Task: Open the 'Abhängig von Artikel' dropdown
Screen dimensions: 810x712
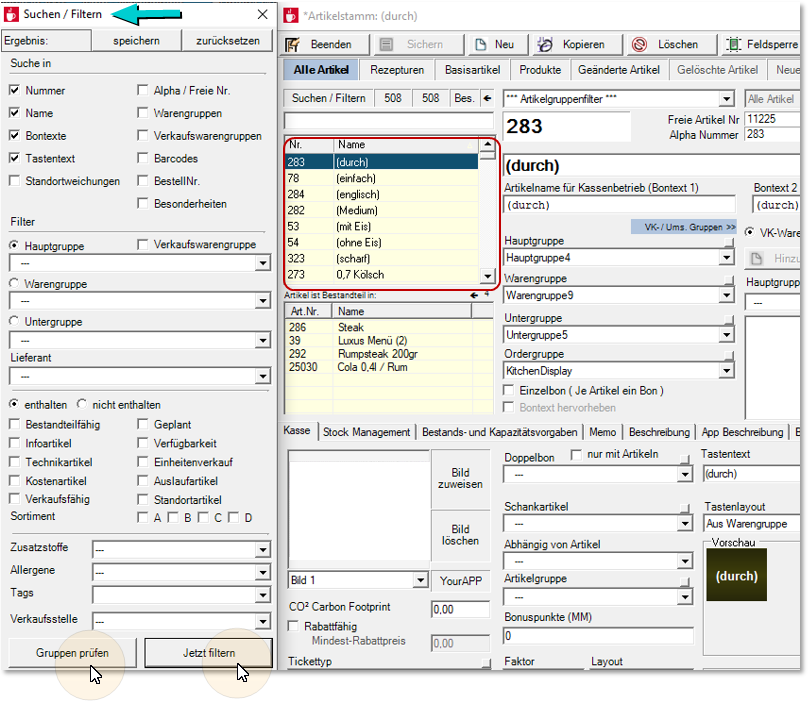Action: pyautogui.click(x=685, y=561)
